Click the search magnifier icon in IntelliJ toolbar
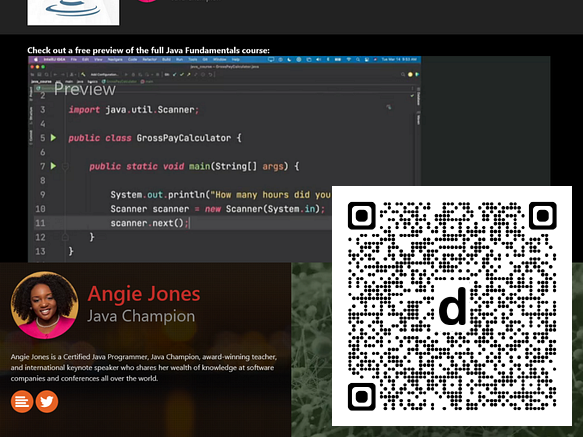Image resolution: width=583 pixels, height=437 pixels. 403,74
